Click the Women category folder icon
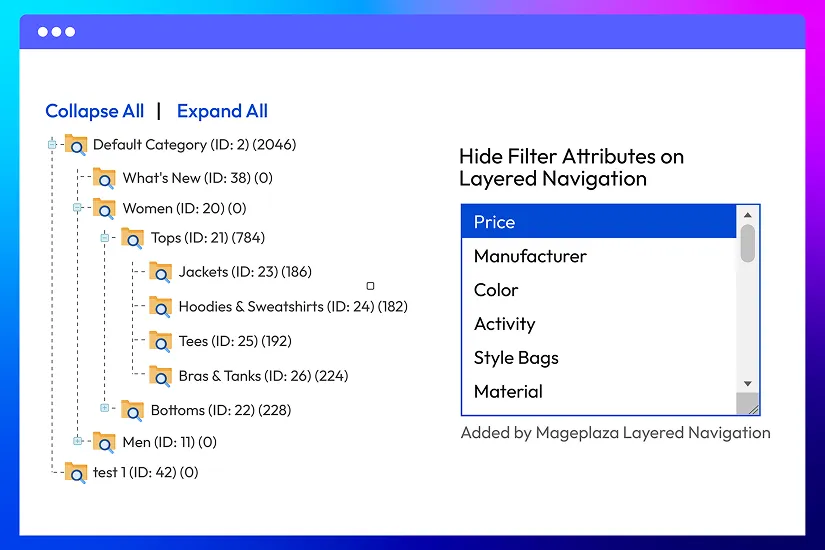 coord(104,209)
